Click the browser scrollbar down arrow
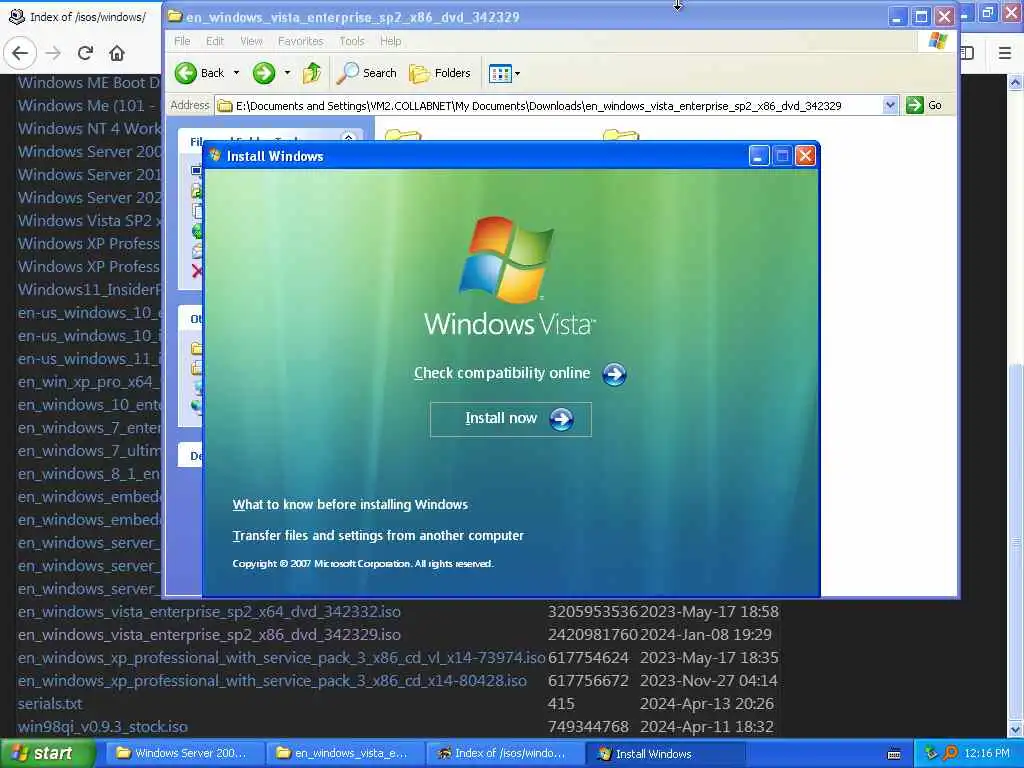The width and height of the screenshot is (1024, 768). (x=1015, y=729)
